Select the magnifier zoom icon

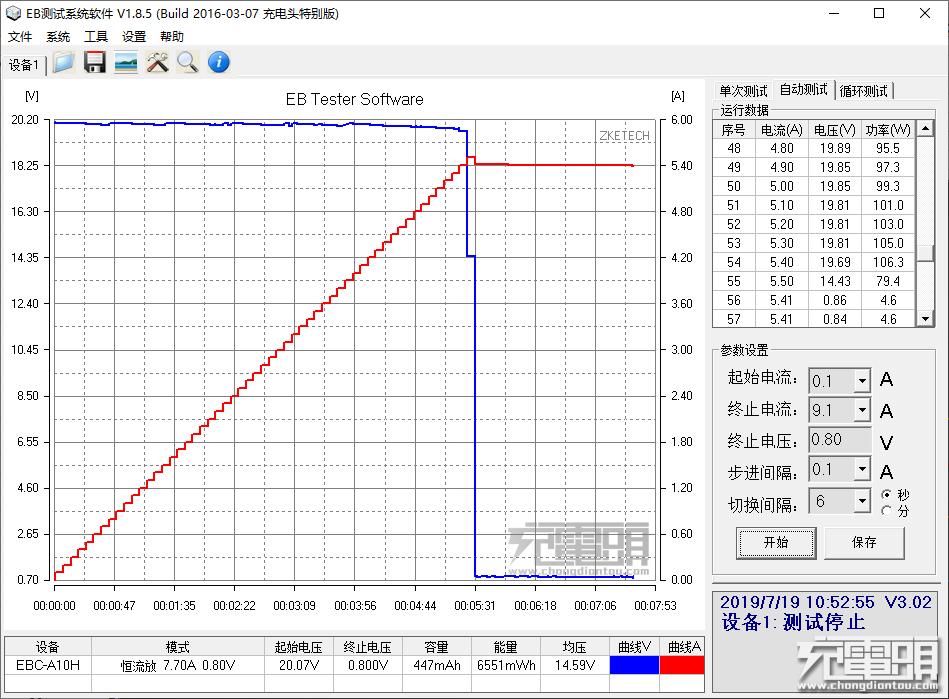185,63
